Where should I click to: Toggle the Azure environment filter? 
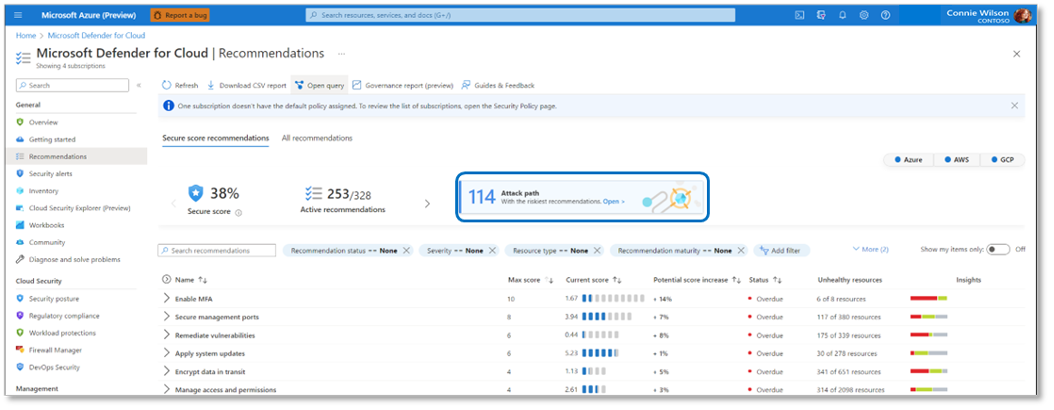pos(910,160)
